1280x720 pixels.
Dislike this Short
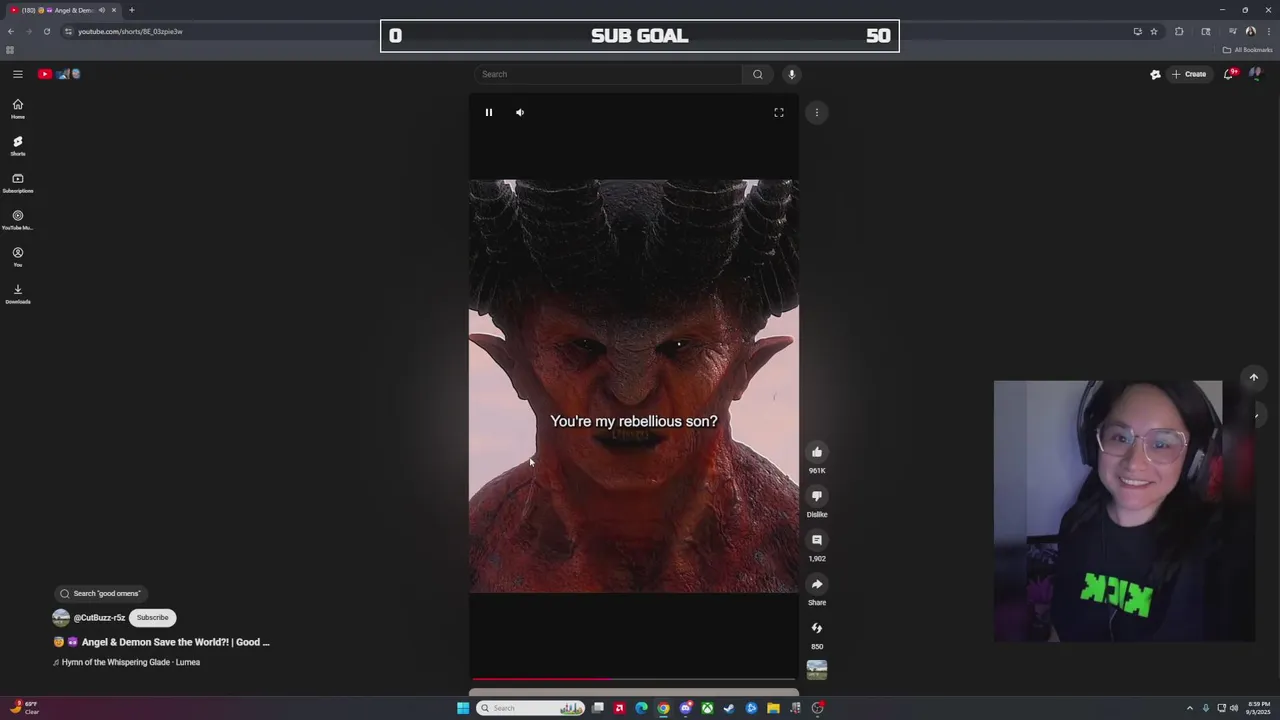[x=817, y=496]
